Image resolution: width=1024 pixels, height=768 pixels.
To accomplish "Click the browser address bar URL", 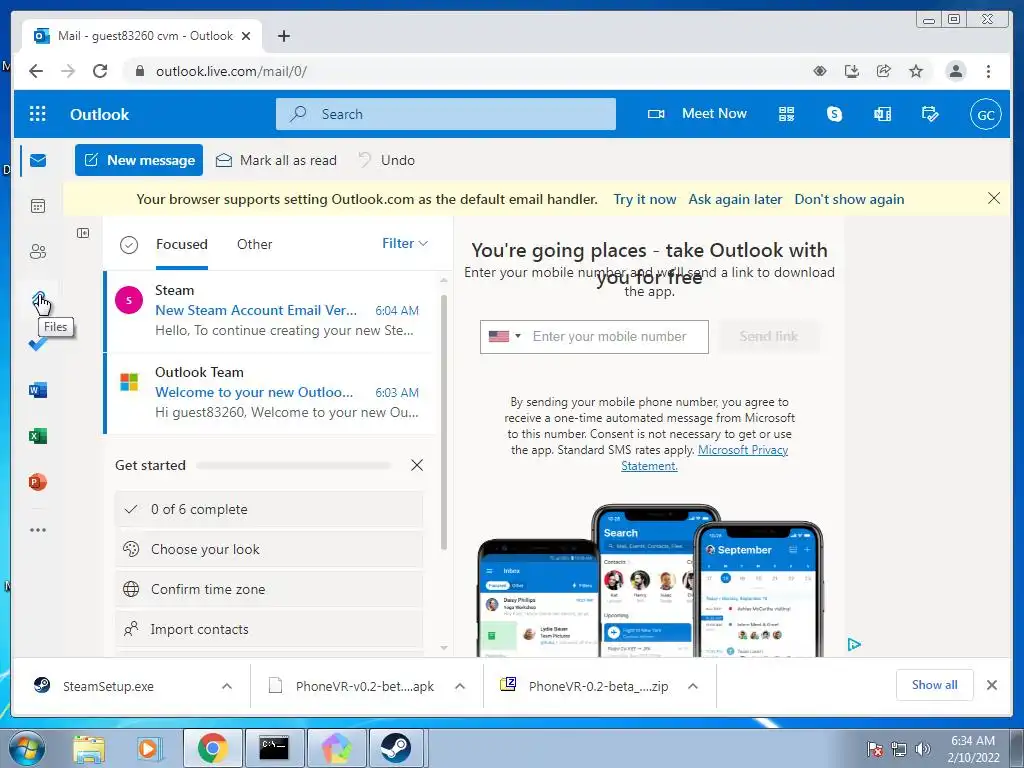I will click(231, 71).
